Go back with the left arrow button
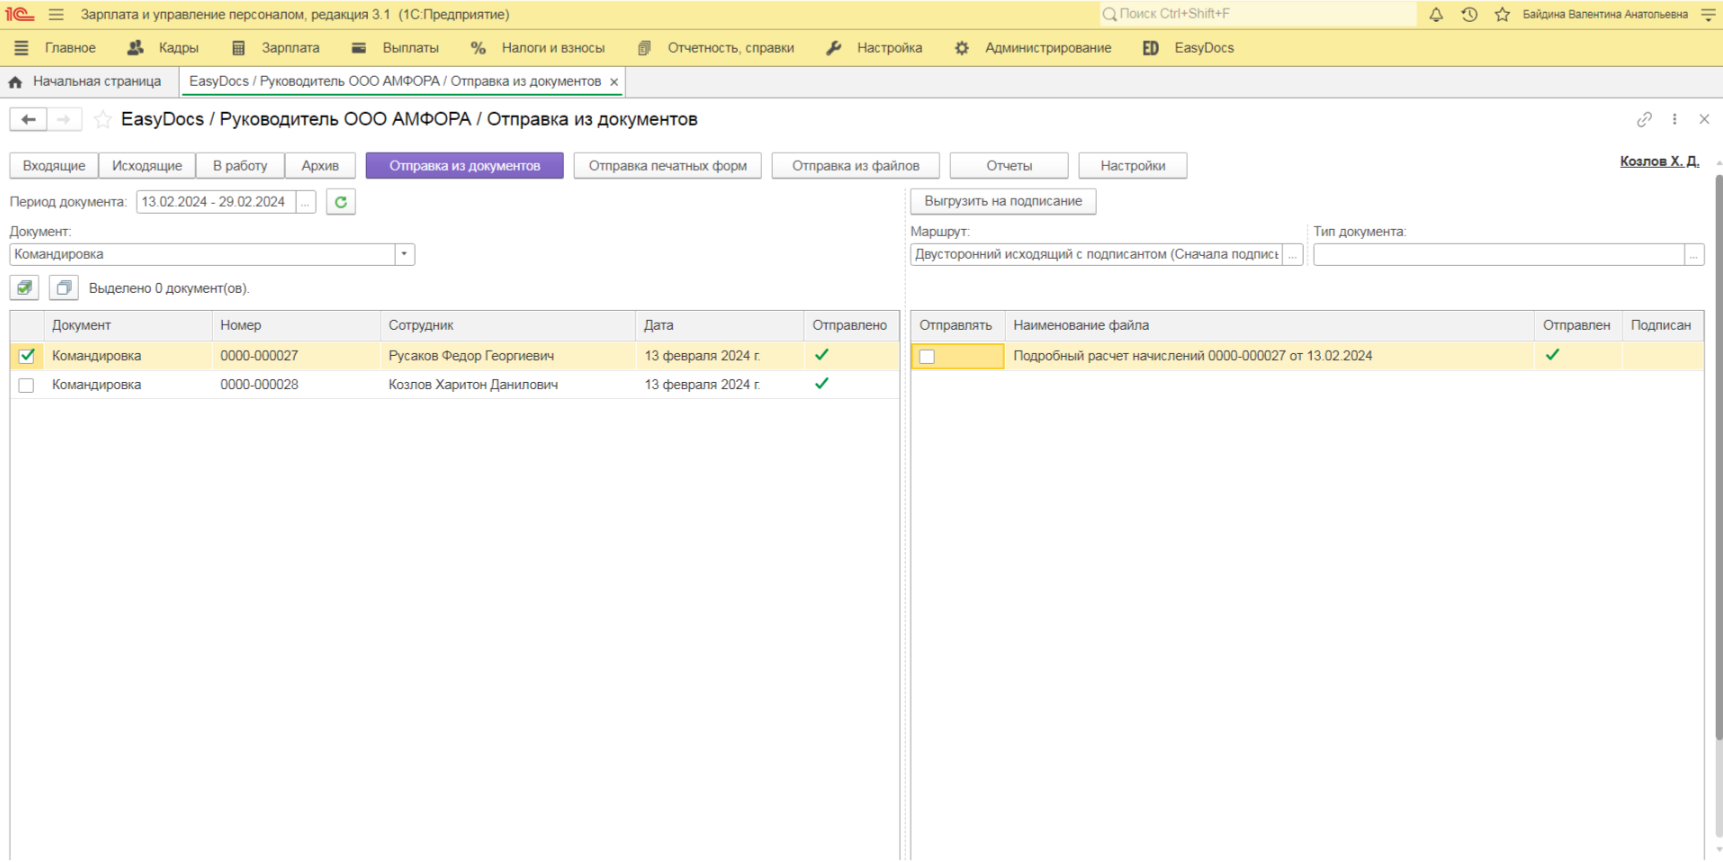 tap(28, 119)
